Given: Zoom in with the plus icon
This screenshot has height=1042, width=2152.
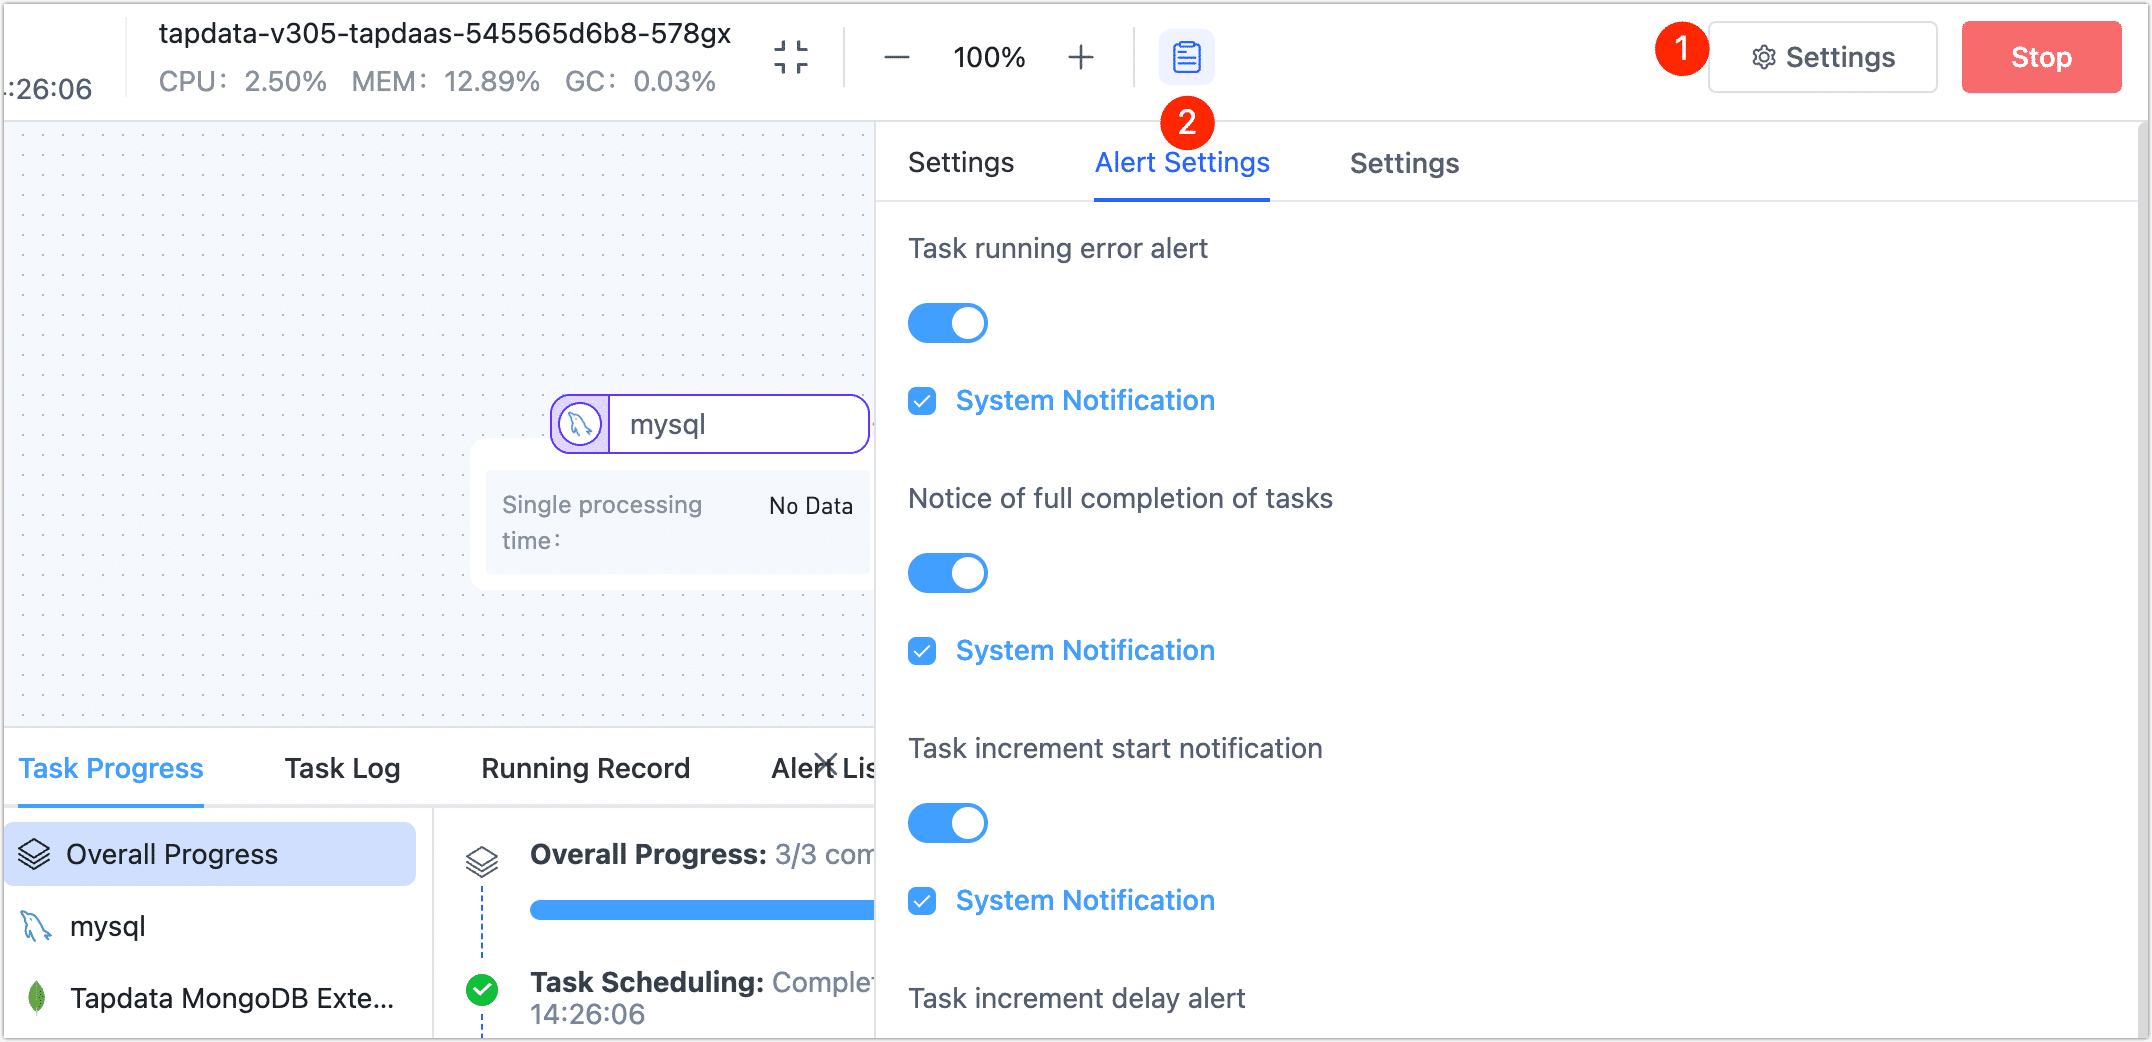Looking at the screenshot, I should (1081, 57).
